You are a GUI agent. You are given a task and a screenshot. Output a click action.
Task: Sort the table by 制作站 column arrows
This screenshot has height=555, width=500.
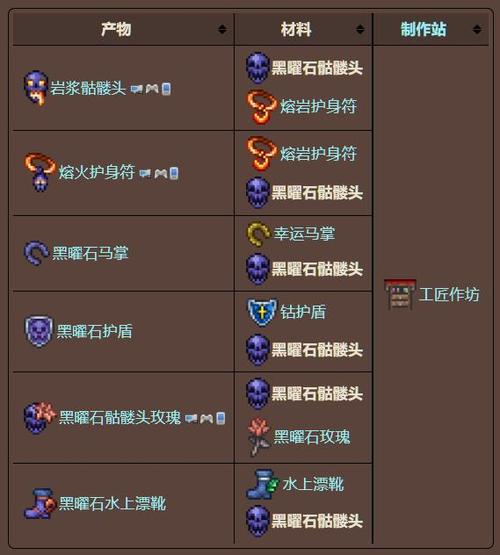(477, 29)
